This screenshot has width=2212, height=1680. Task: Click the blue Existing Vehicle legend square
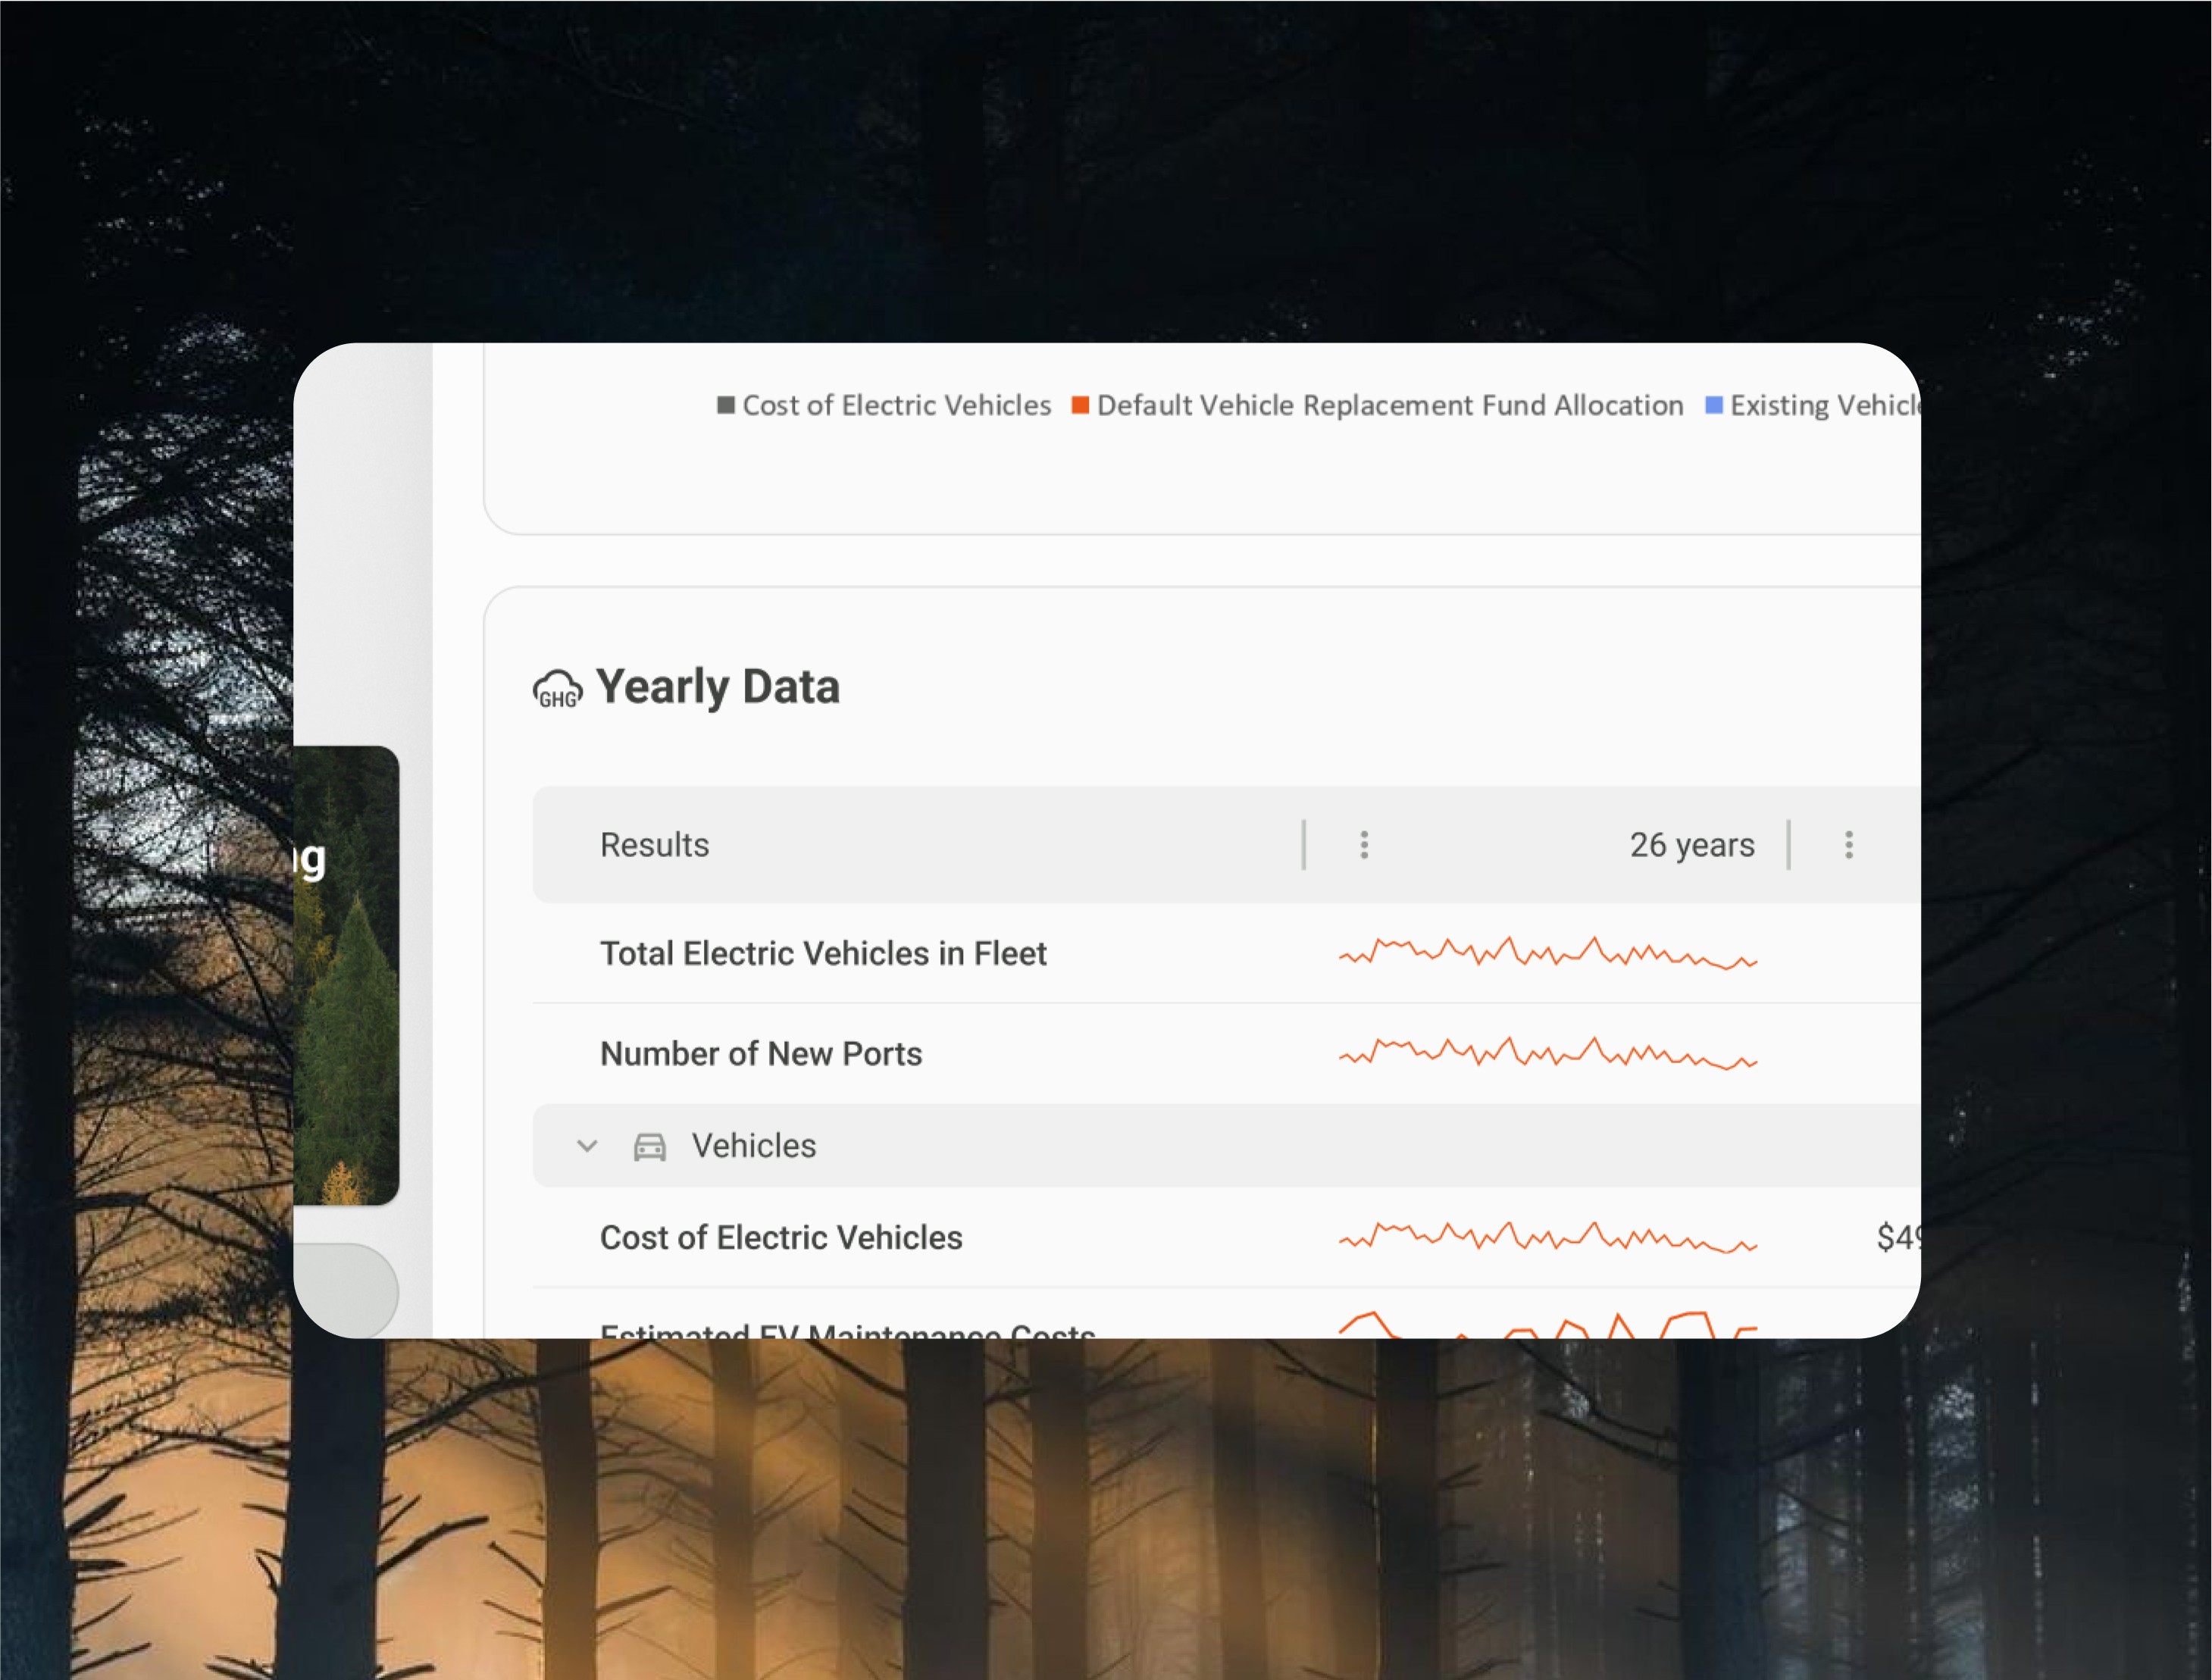click(1713, 405)
